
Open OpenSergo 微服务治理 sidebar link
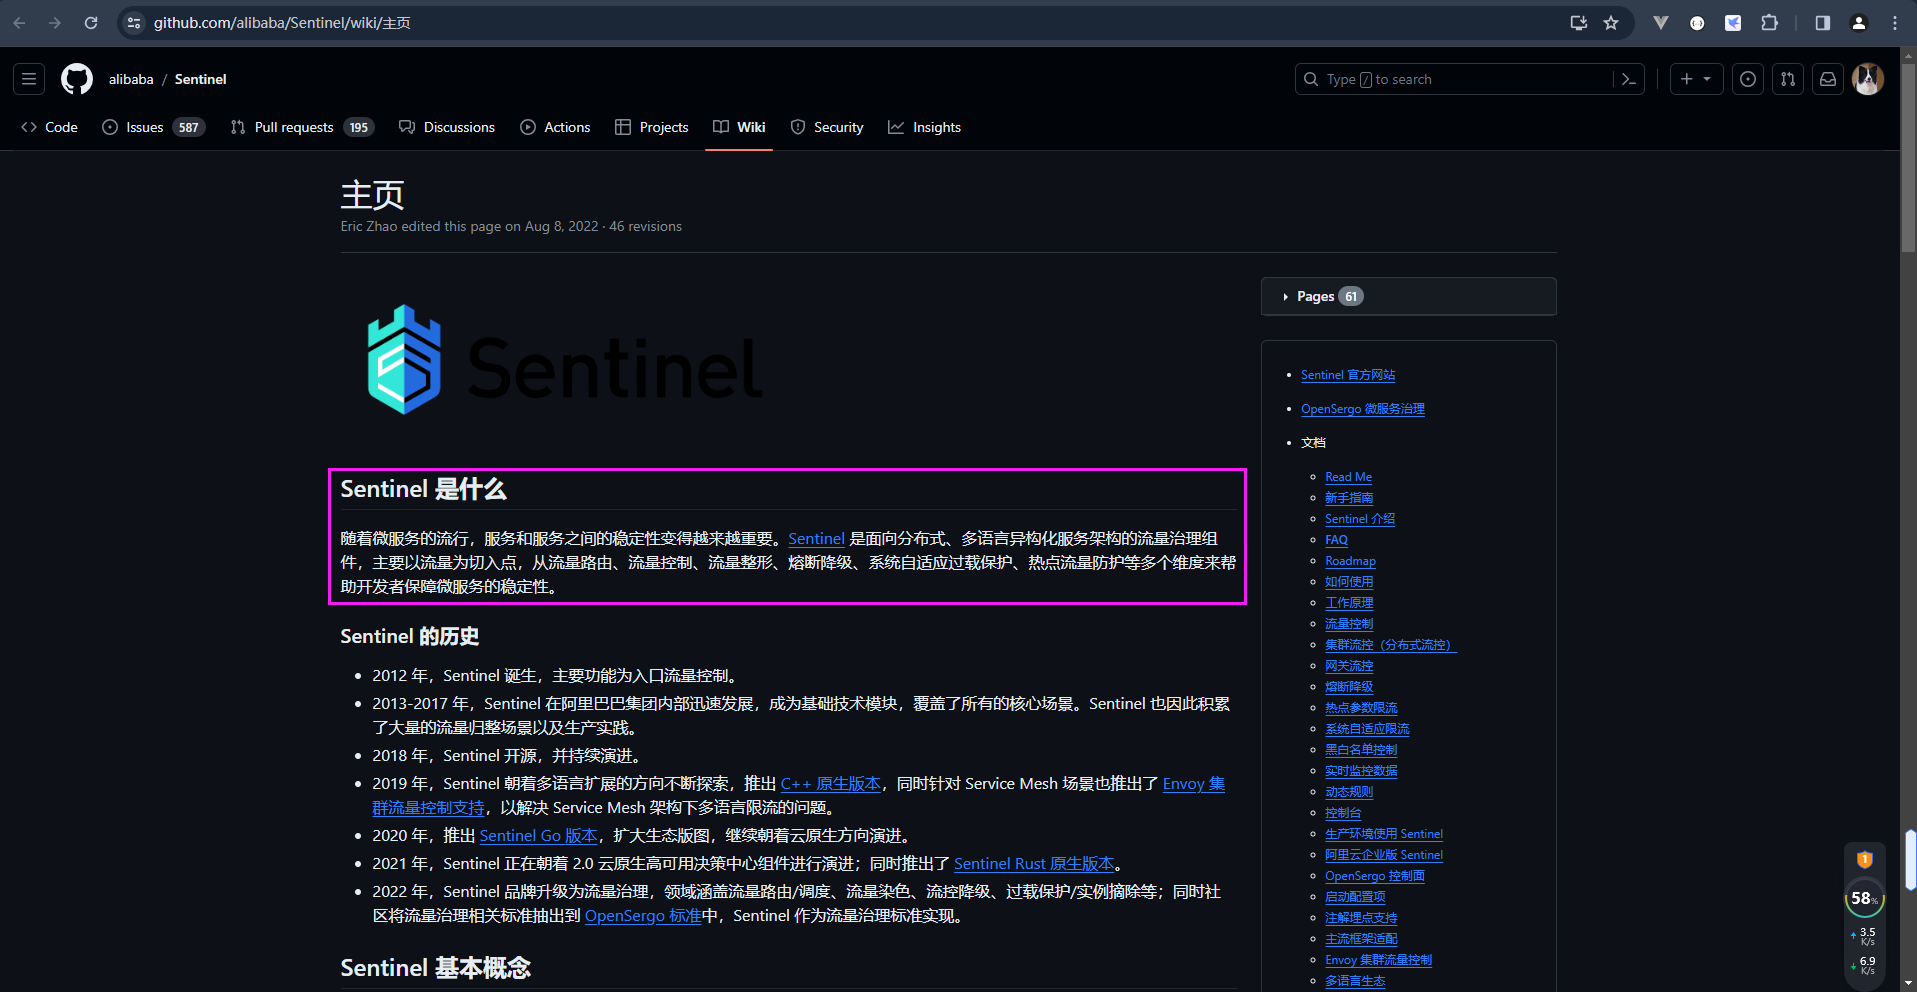(x=1362, y=409)
